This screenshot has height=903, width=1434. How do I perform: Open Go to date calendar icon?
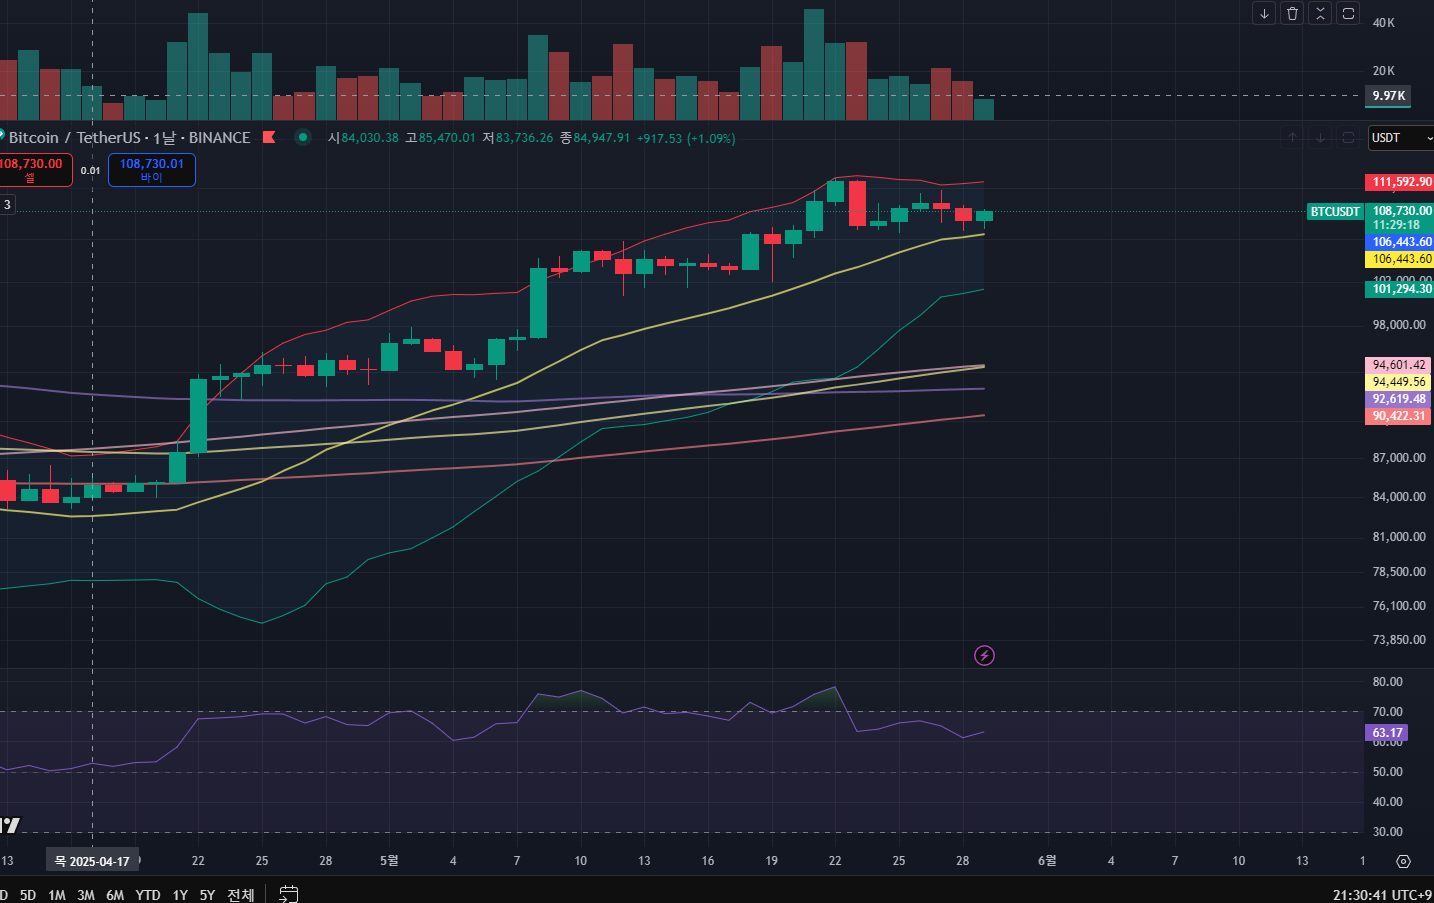coord(288,894)
